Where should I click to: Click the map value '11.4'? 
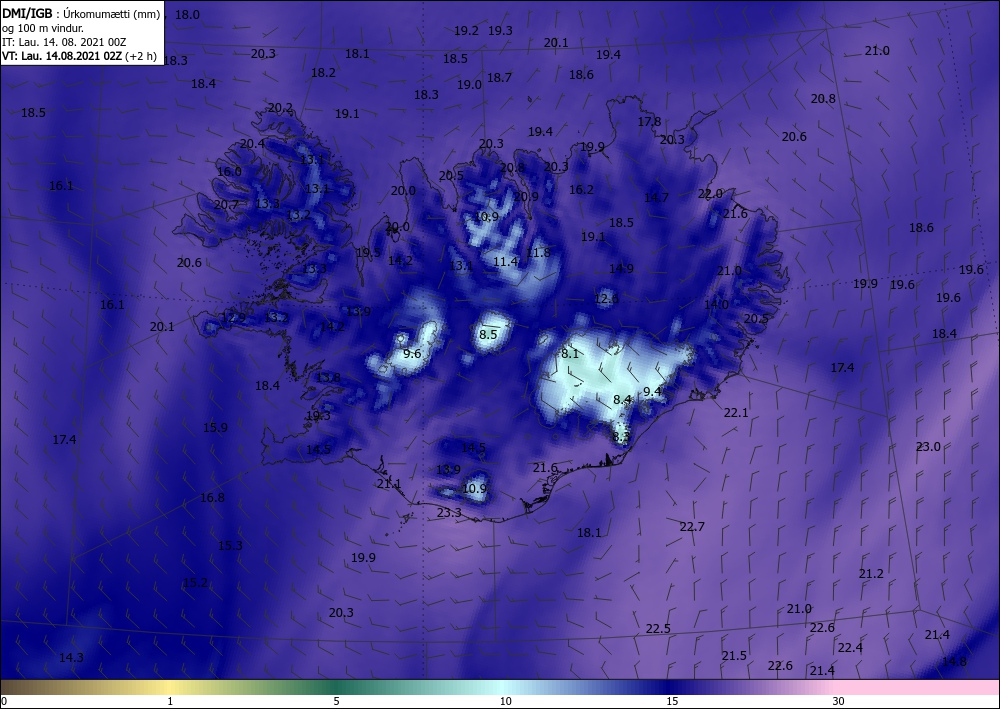[x=505, y=261]
